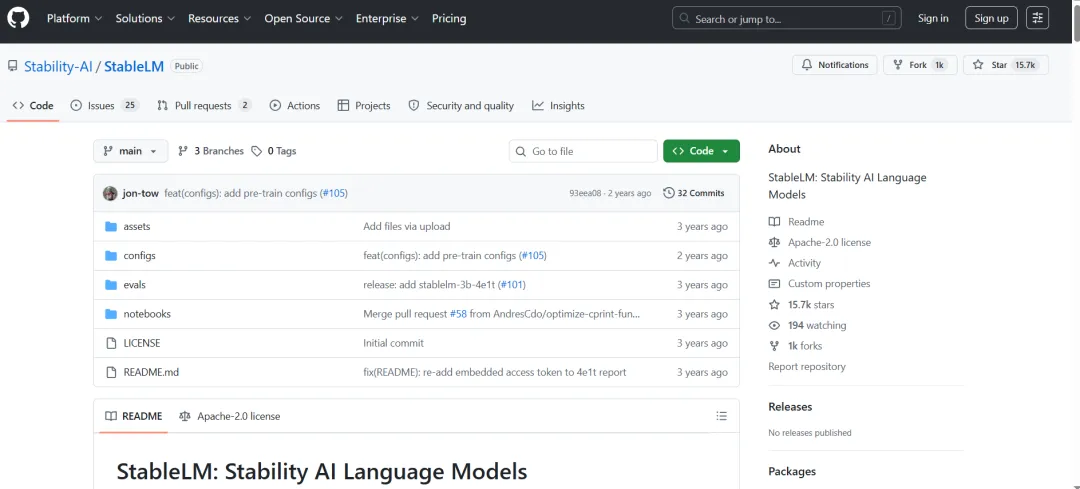Screen dimensions: 1080x489
Task: Expand the Resources menu
Action: click(x=220, y=19)
